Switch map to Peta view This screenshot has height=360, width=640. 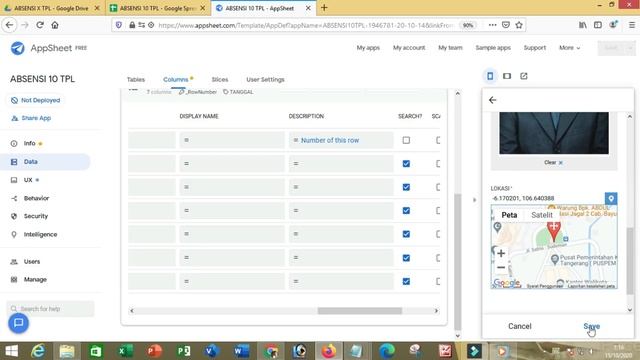[x=509, y=215]
